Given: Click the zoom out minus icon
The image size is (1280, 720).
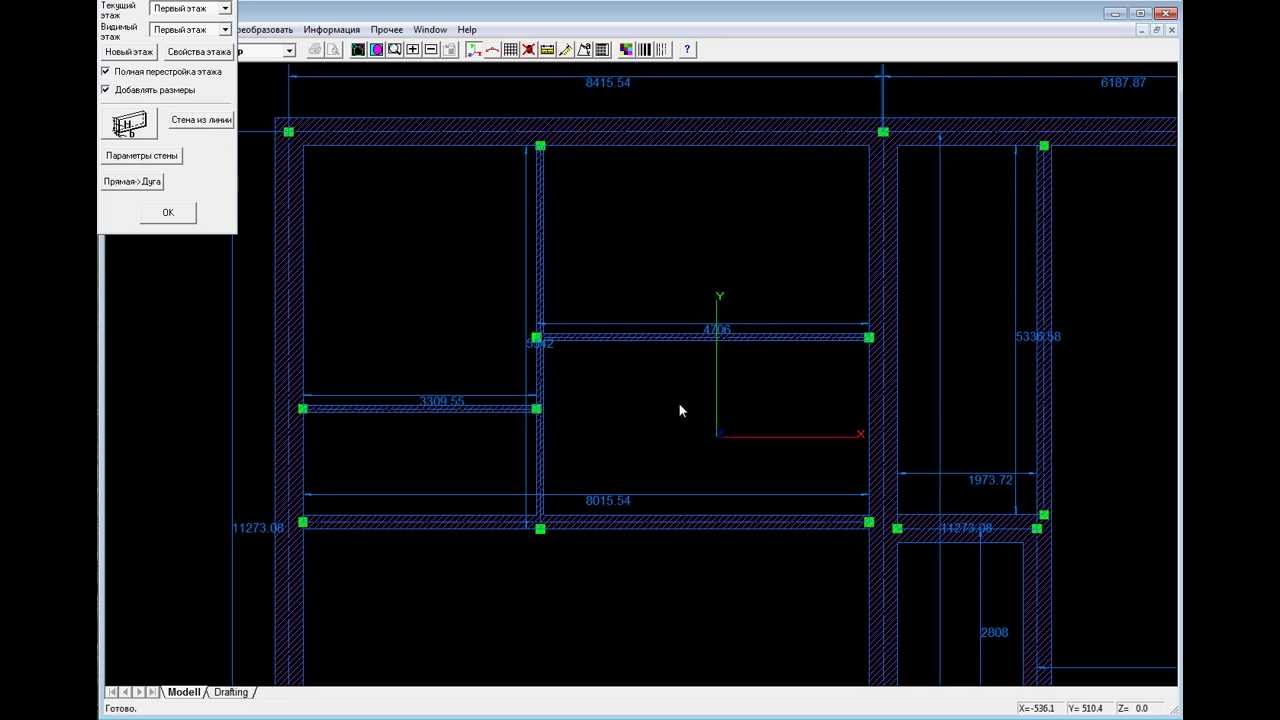Looking at the screenshot, I should [431, 50].
